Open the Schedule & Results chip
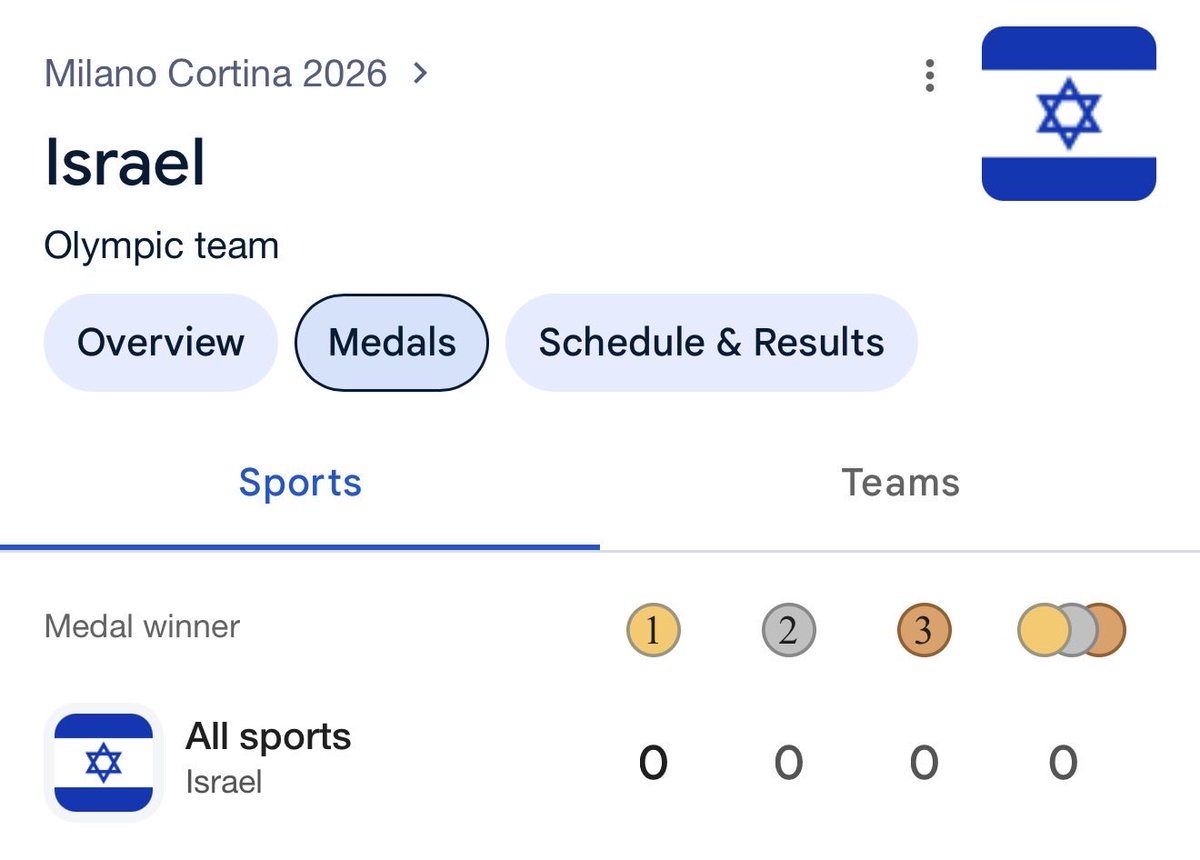 (711, 342)
